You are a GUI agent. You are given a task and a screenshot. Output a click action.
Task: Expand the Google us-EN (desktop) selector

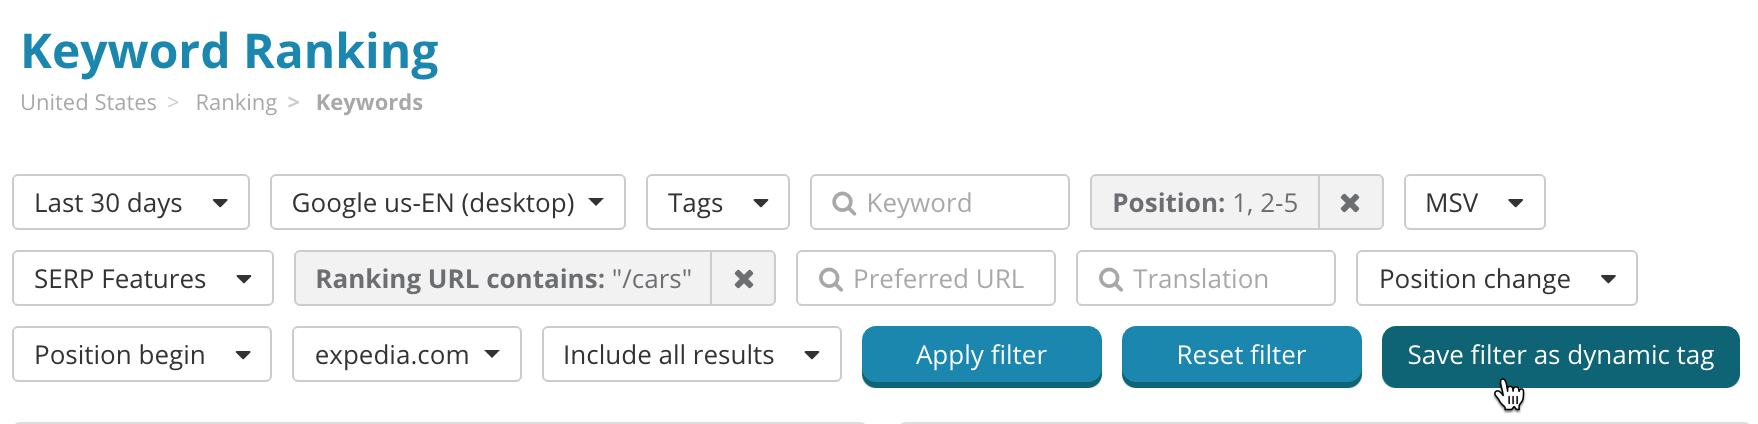447,203
